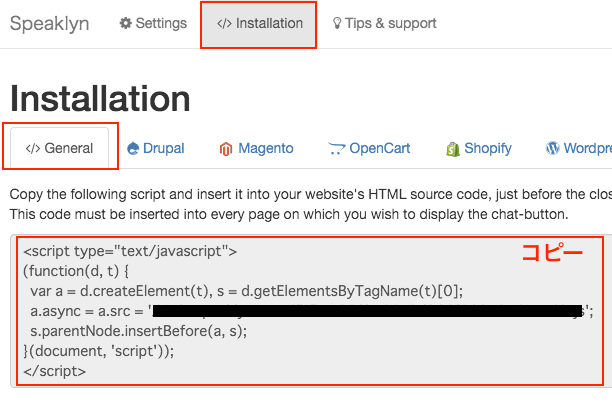
Task: Switch to the Magento tab label
Action: (265, 148)
